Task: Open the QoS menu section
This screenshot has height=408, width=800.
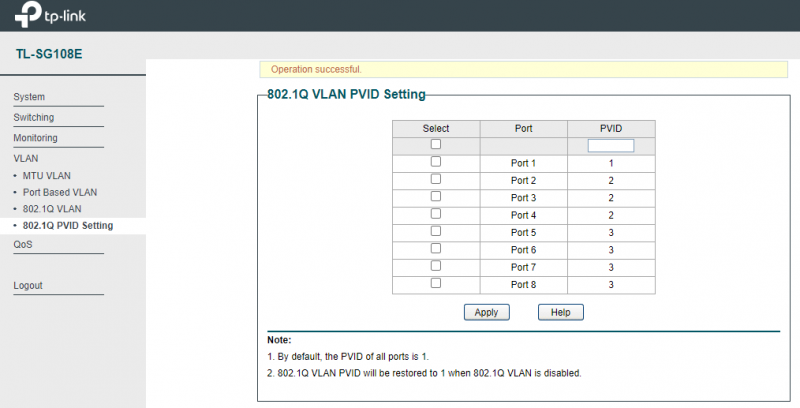Action: pos(22,244)
